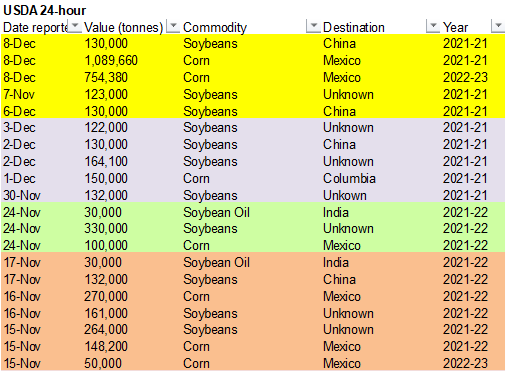Select the USDA 24-hour title cell
The width and height of the screenshot is (507, 372).
(45, 10)
